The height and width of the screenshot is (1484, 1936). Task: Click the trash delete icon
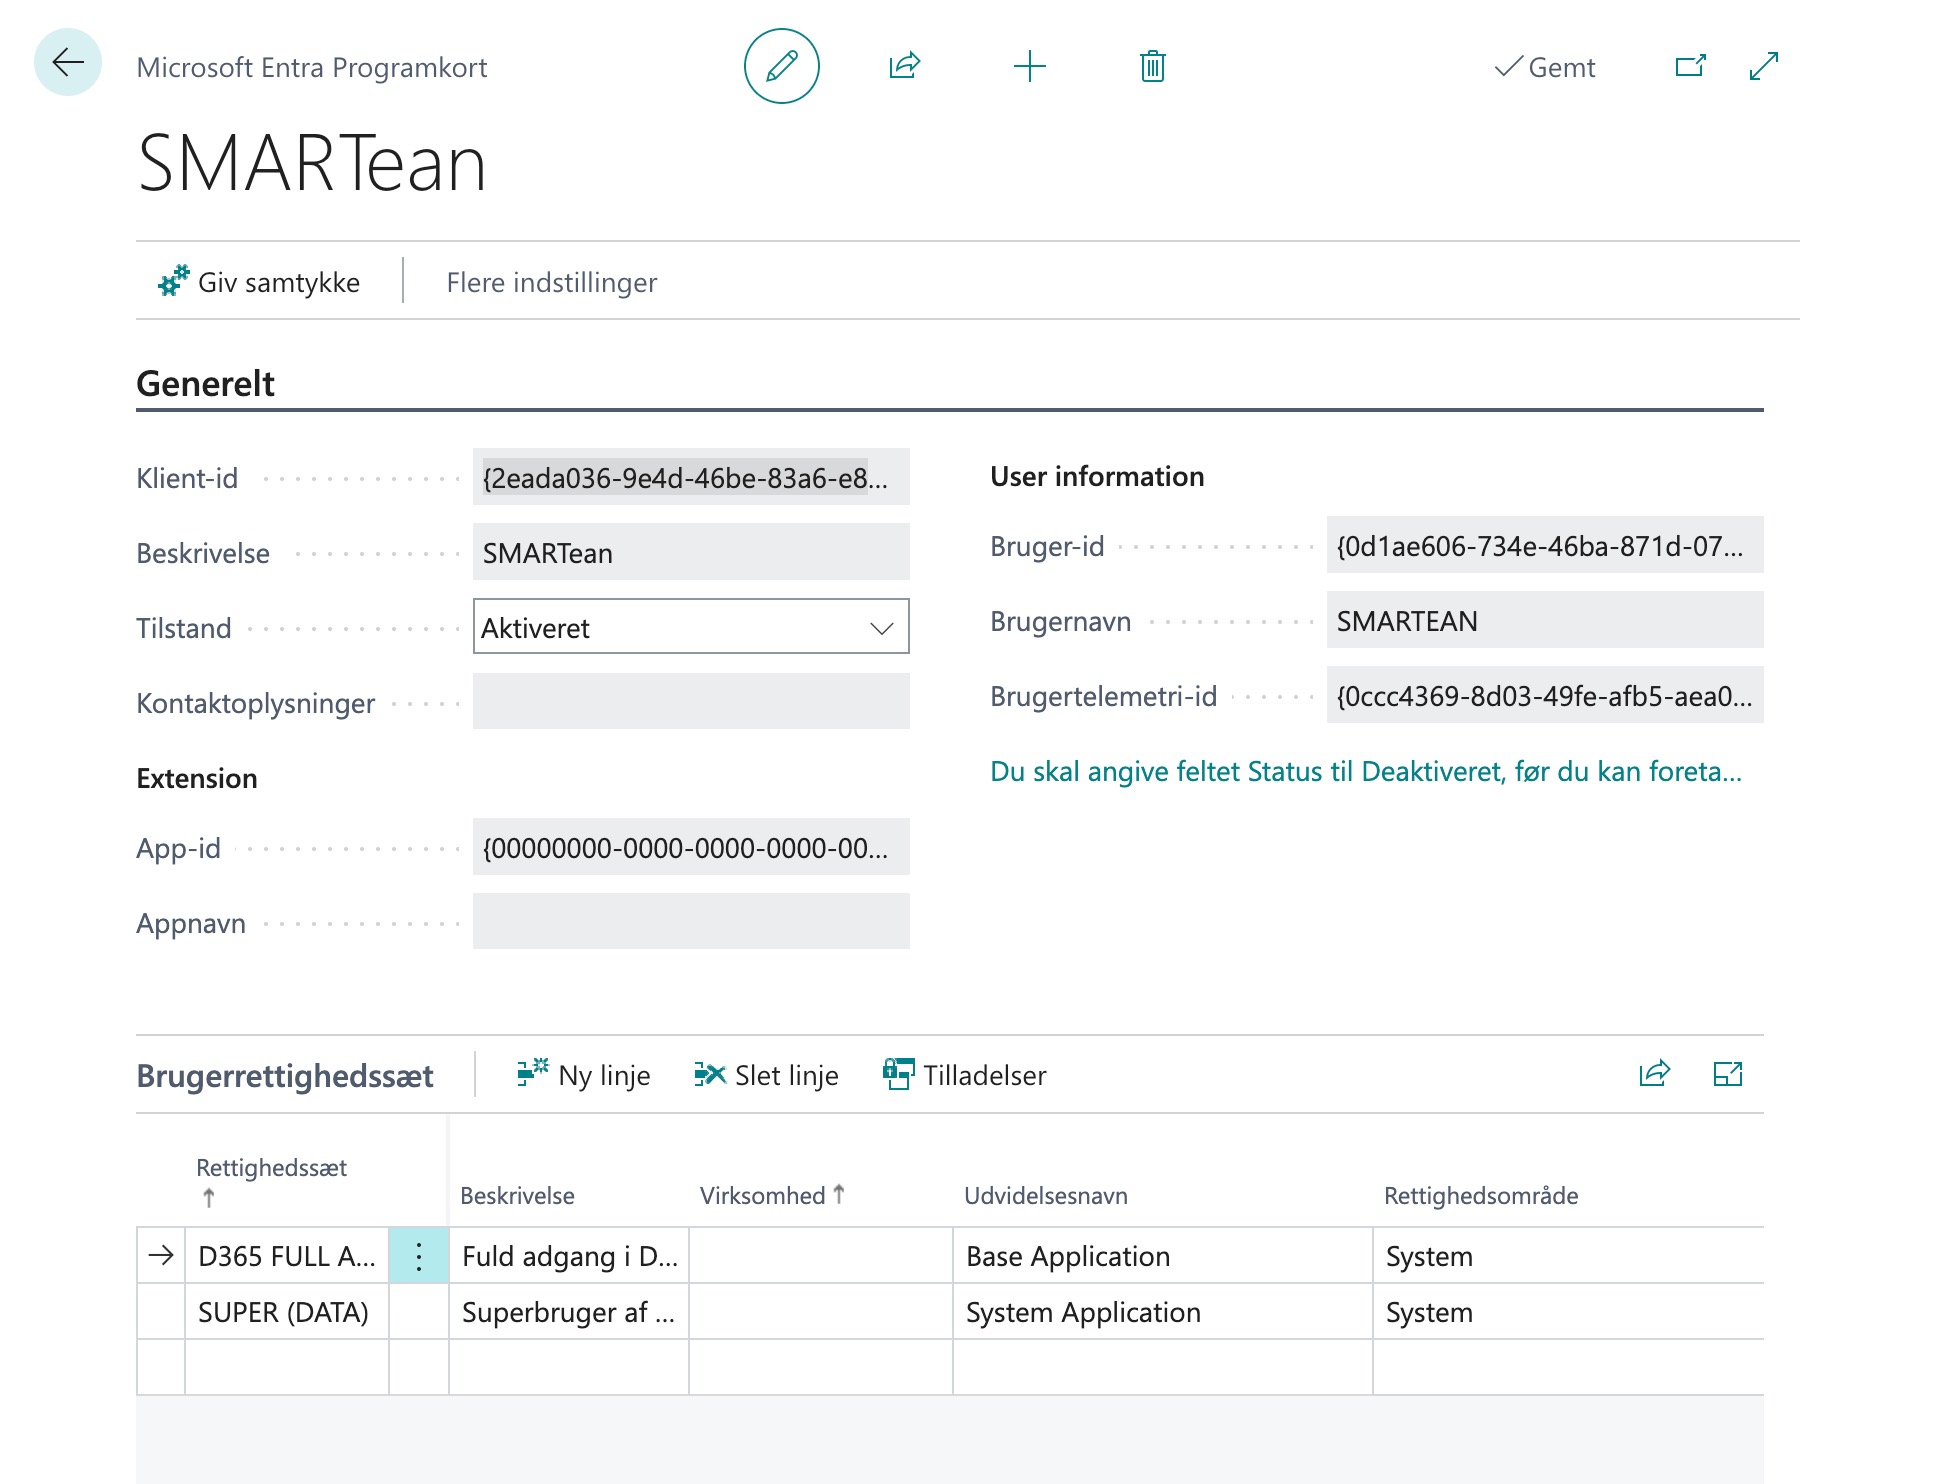coord(1152,66)
